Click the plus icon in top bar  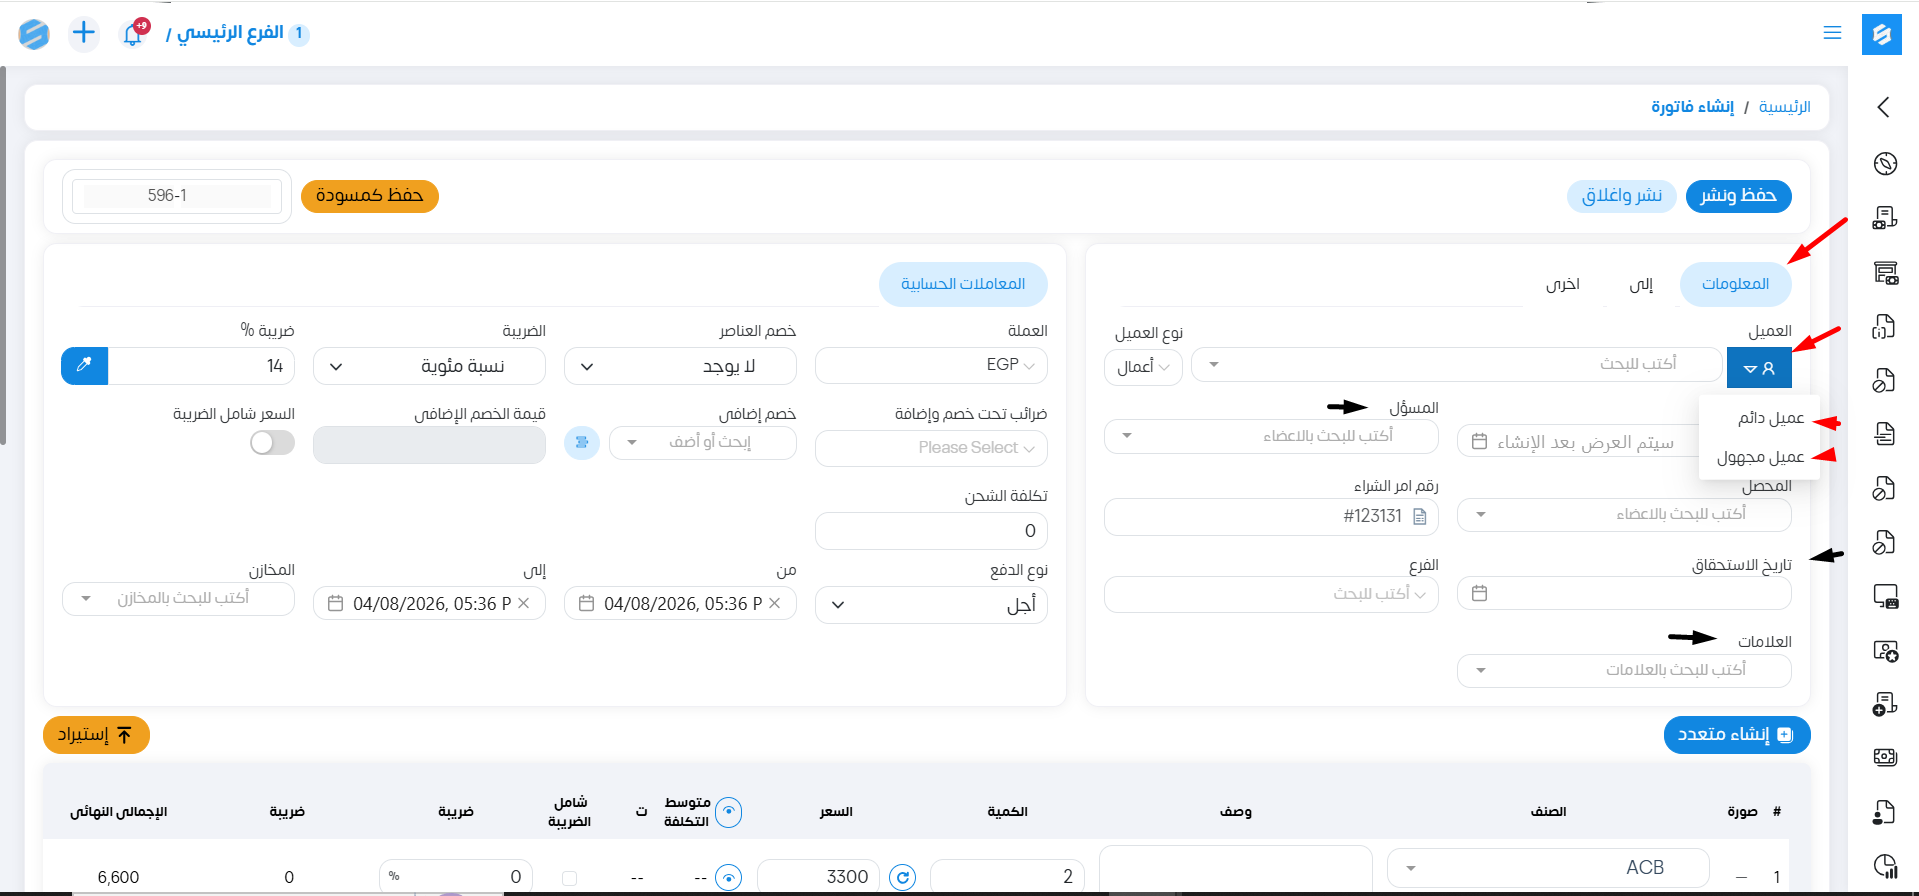point(84,33)
